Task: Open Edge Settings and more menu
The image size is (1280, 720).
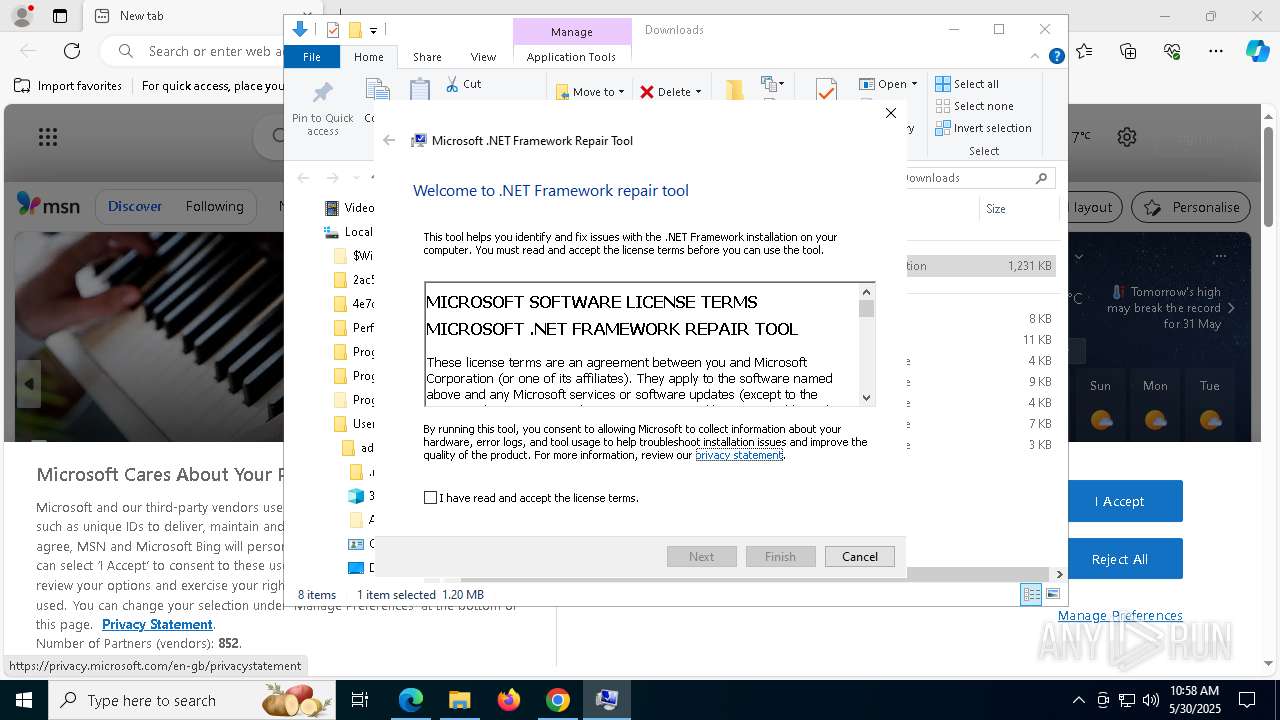Action: [1215, 50]
